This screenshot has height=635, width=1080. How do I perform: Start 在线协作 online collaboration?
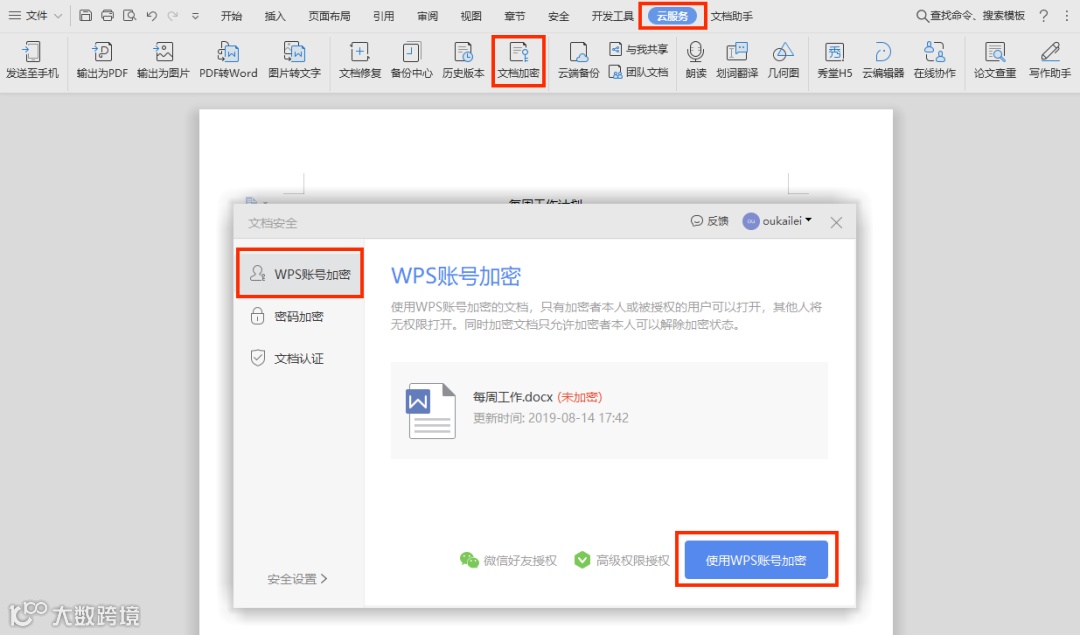coord(935,59)
